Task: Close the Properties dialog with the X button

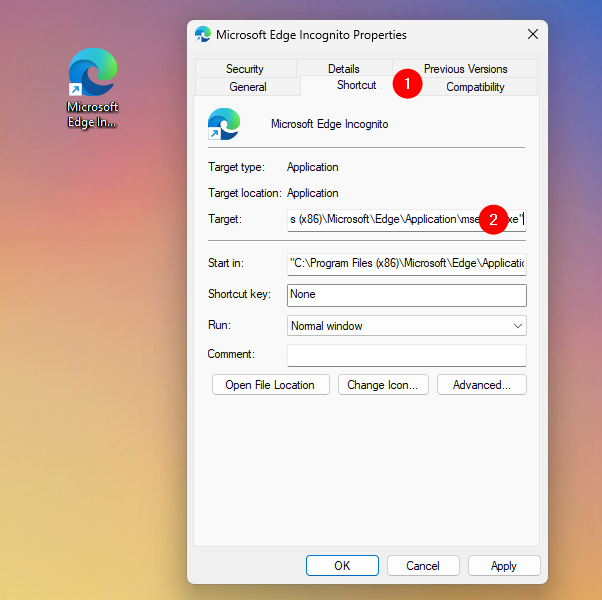Action: point(533,34)
